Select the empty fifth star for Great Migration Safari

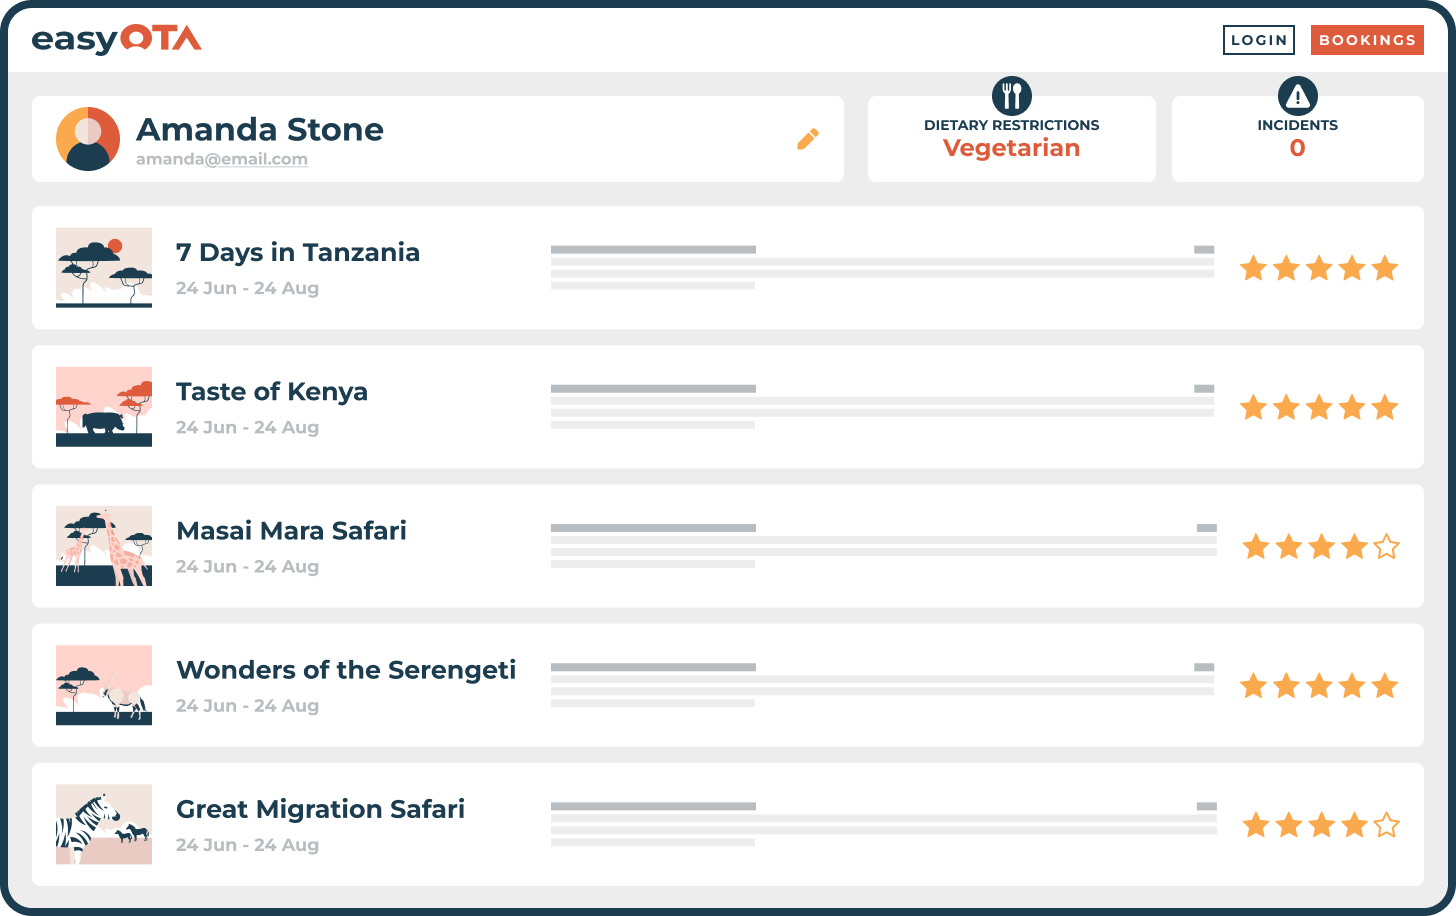click(1386, 825)
